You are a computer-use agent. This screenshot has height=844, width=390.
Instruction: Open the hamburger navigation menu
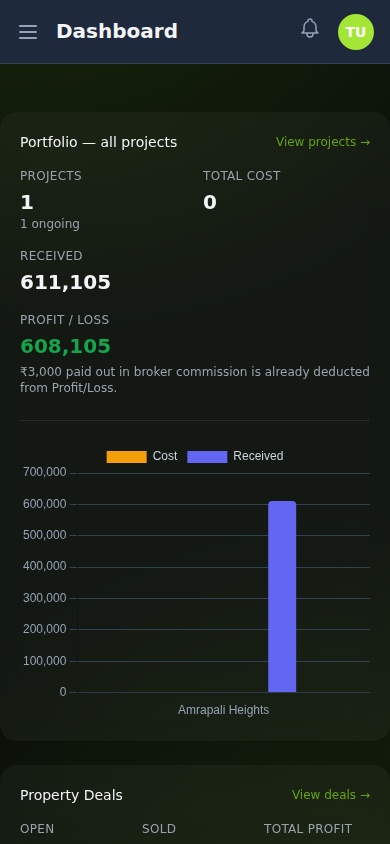pyautogui.click(x=28, y=32)
